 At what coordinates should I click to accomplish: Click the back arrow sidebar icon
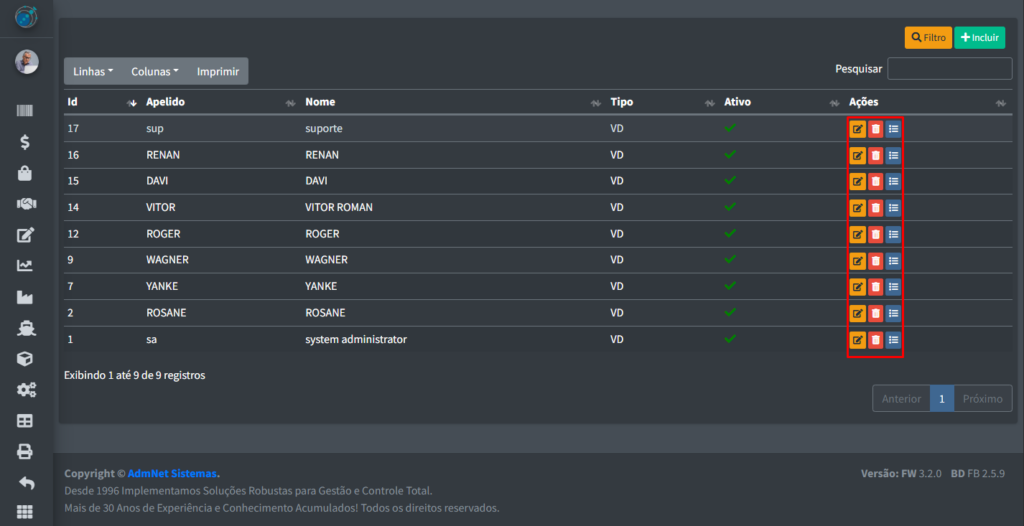[26, 483]
